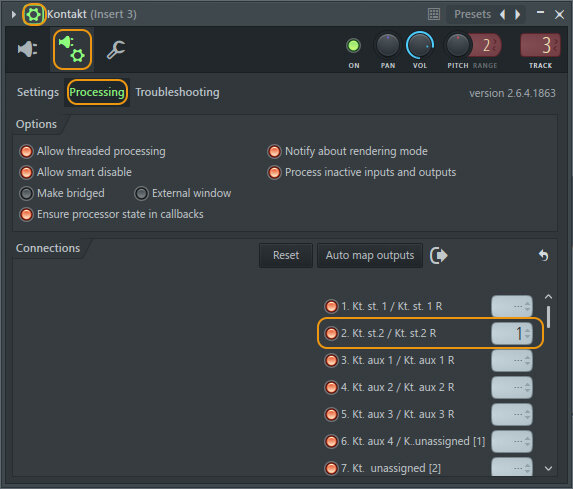
Task: Click mixer track field for Kt. st. 1 output
Action: (x=512, y=306)
